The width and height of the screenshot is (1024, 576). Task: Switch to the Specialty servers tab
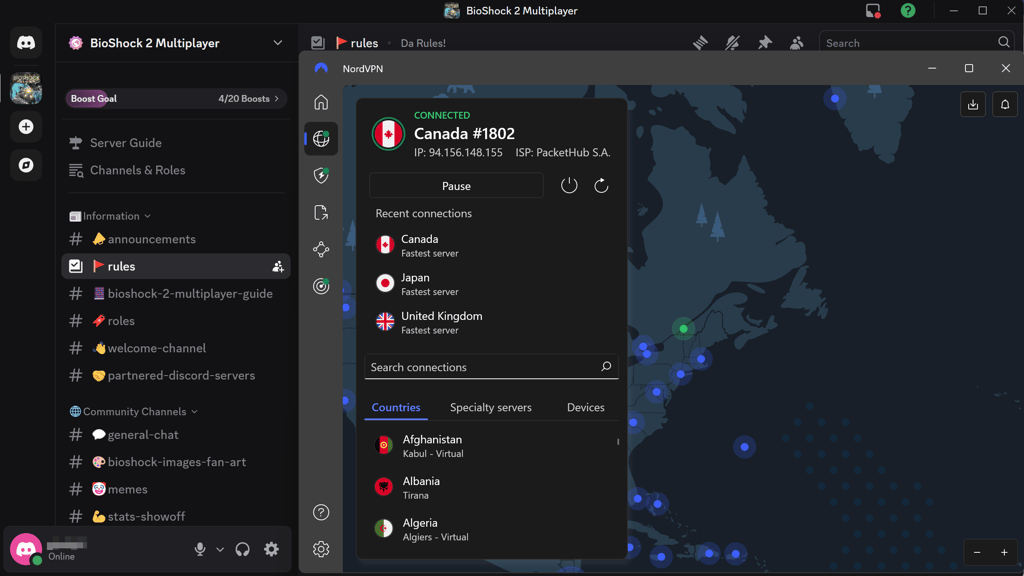click(x=490, y=408)
